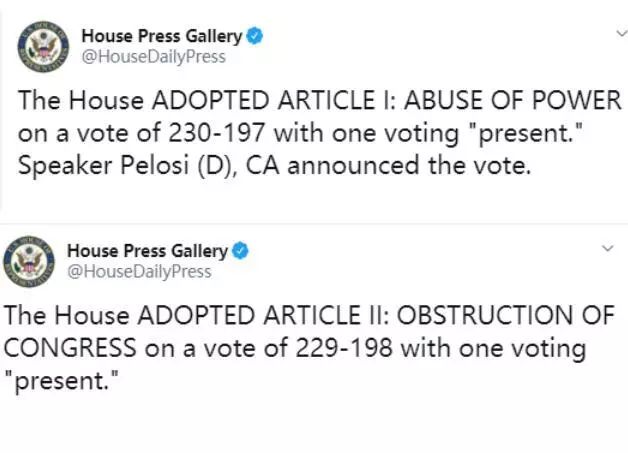Screen dimensions: 628x453
Task: Click the word "present." in the second tweet's last line
Action: click(61, 381)
